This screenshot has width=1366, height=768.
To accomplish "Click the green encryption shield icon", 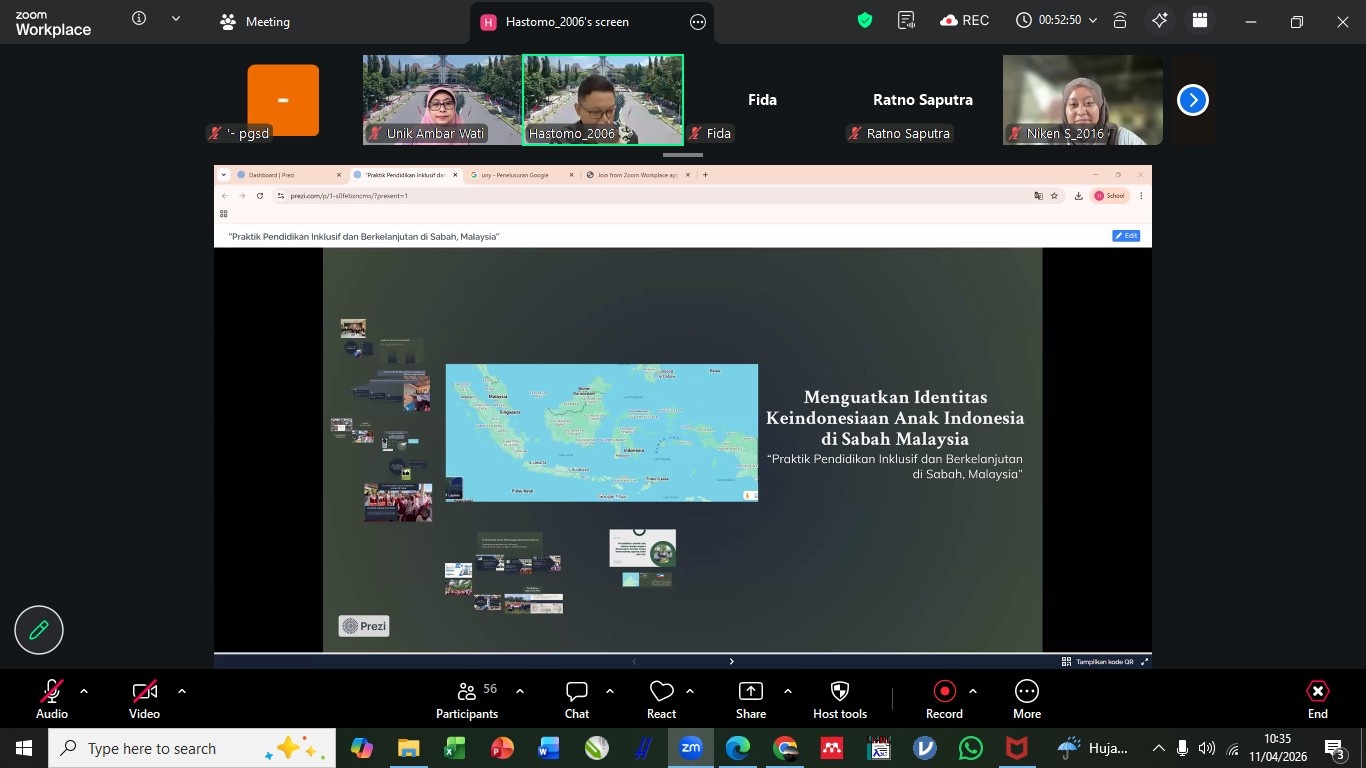I will click(865, 21).
